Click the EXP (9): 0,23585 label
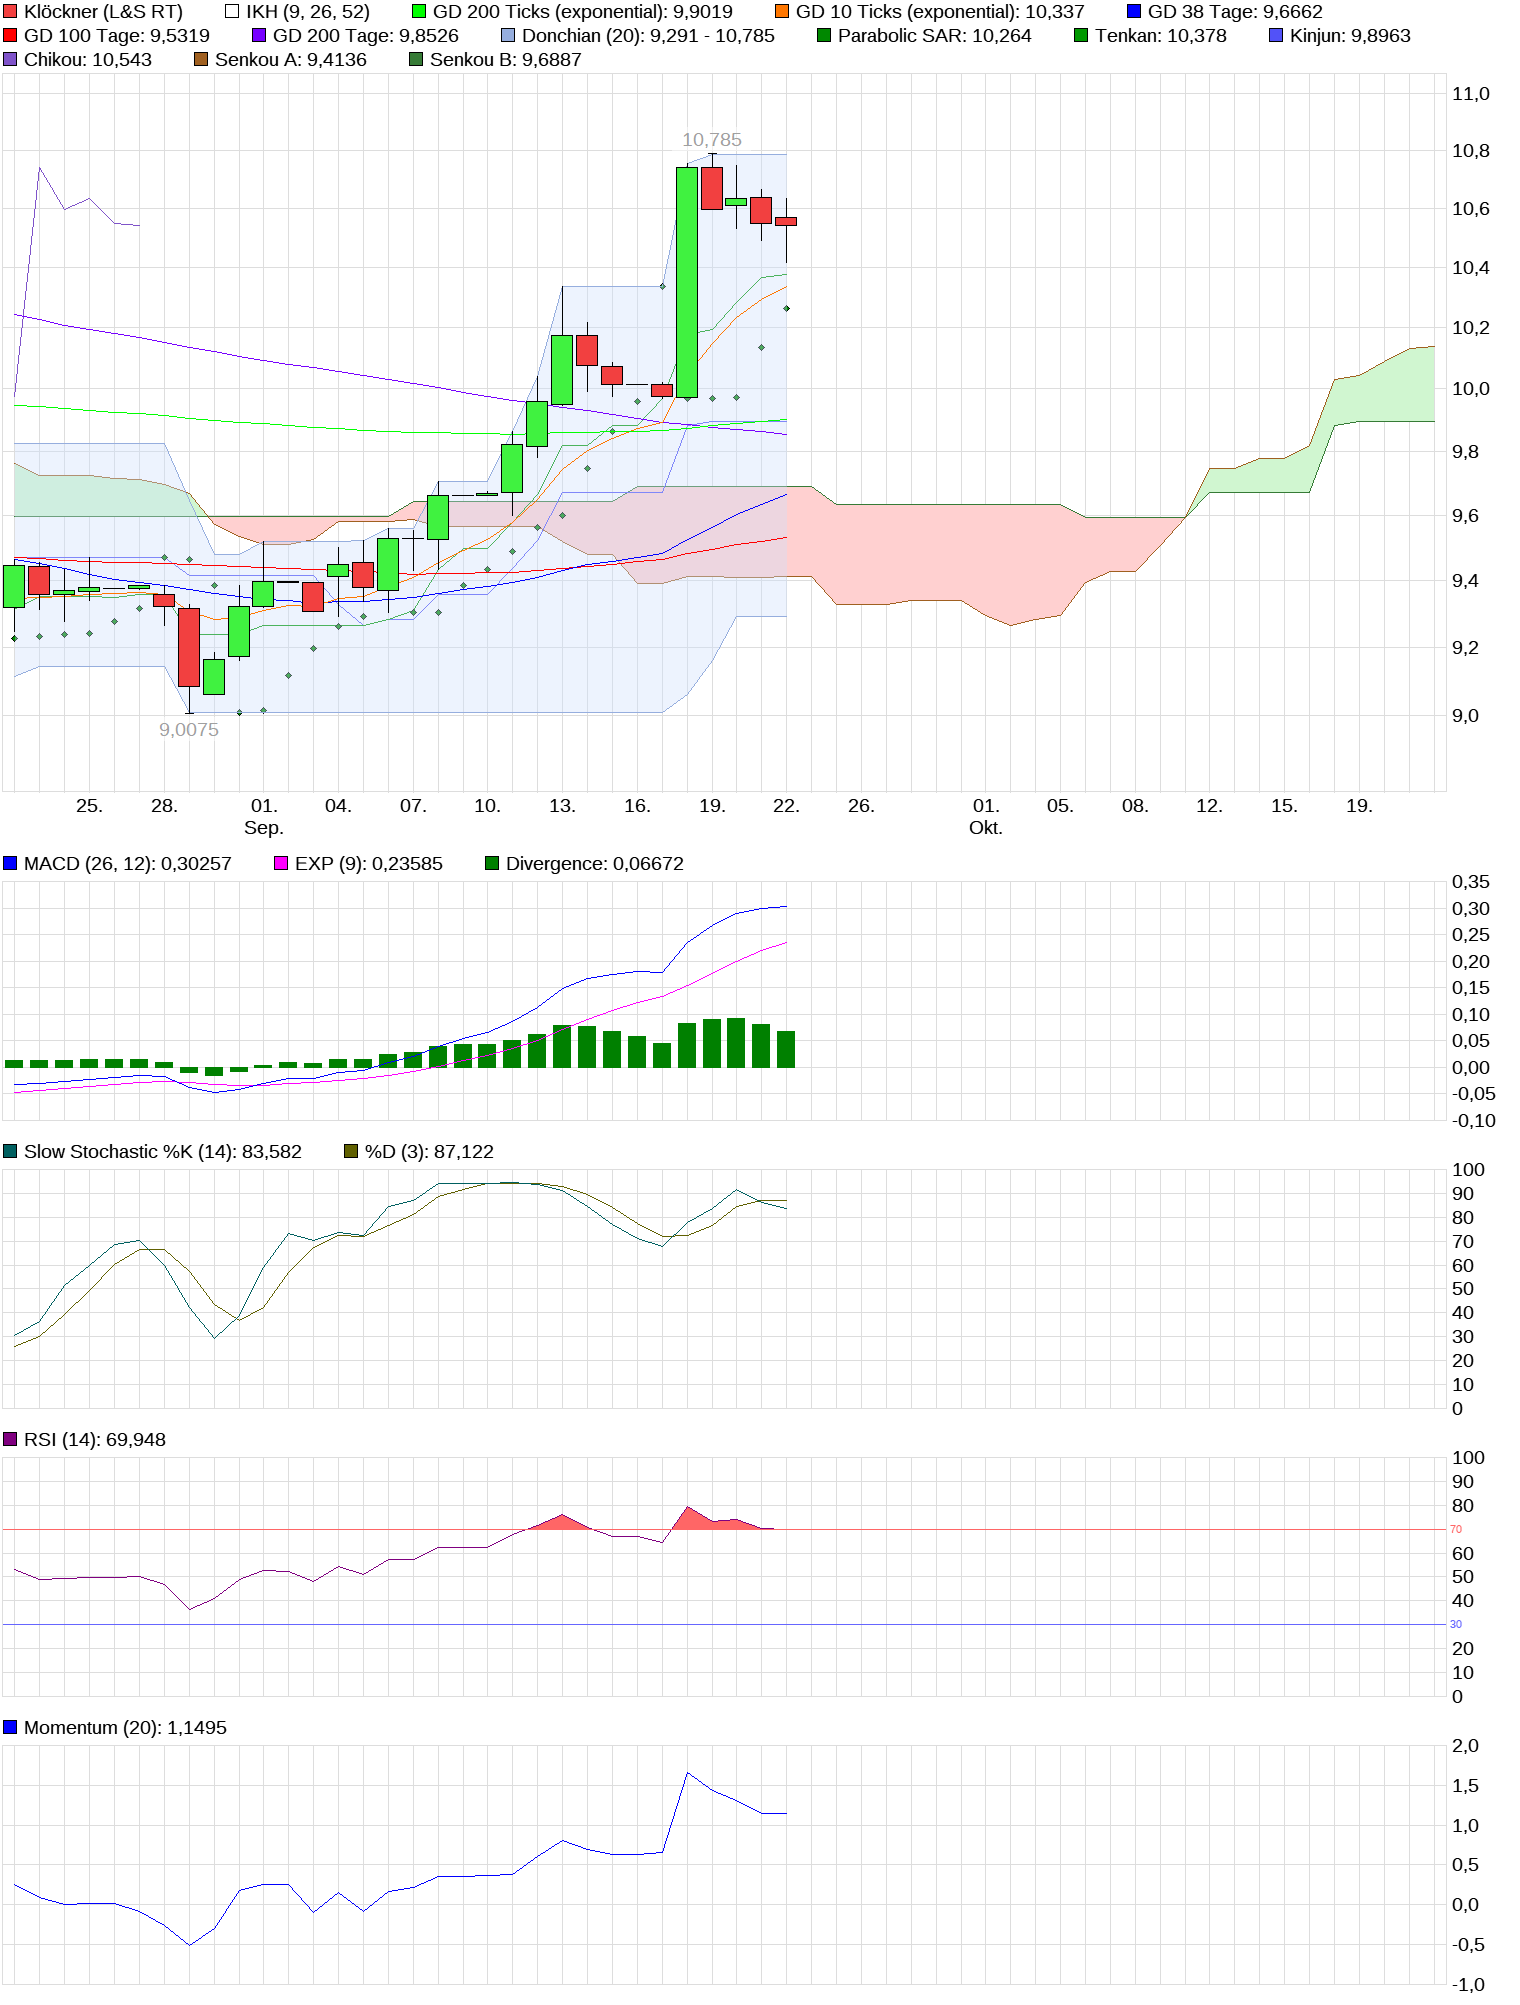Screen dimensions: 1520x2005 pos(369,863)
